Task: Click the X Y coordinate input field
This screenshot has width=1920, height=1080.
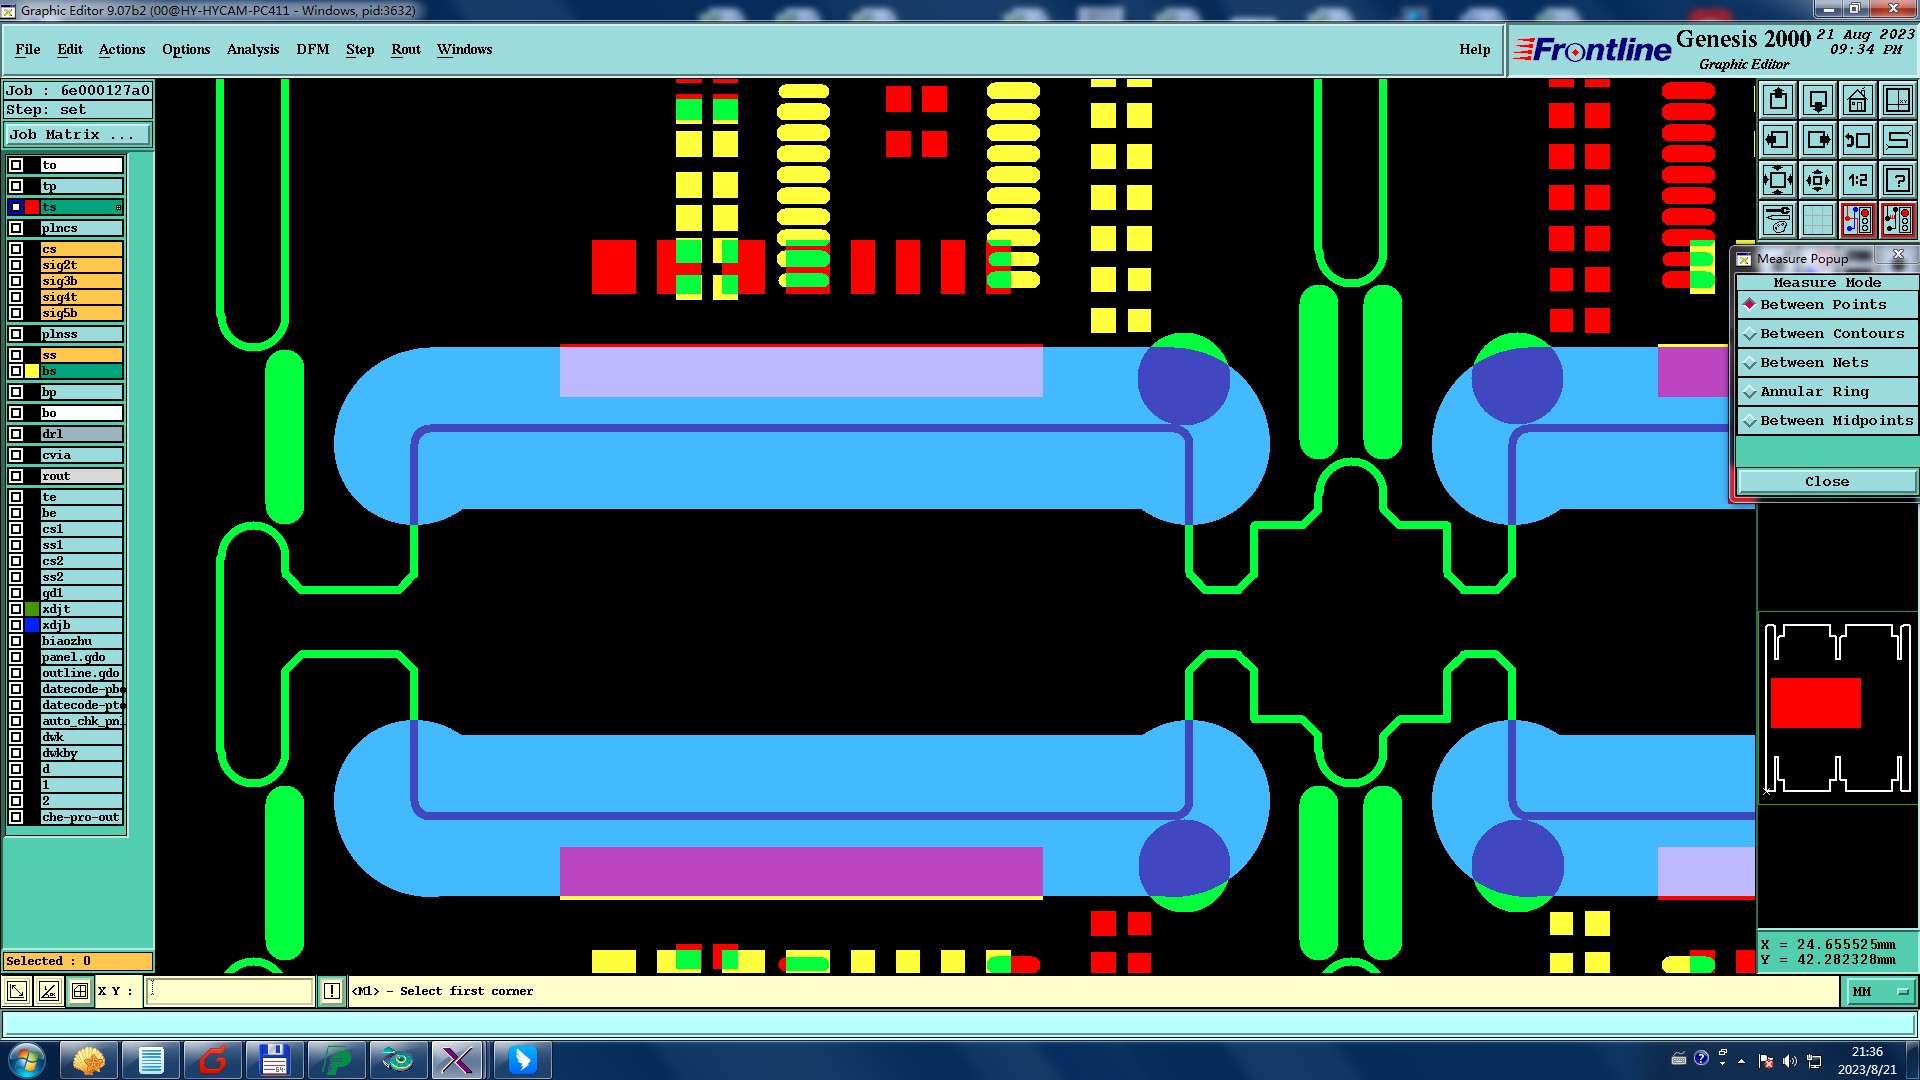Action: click(x=230, y=991)
